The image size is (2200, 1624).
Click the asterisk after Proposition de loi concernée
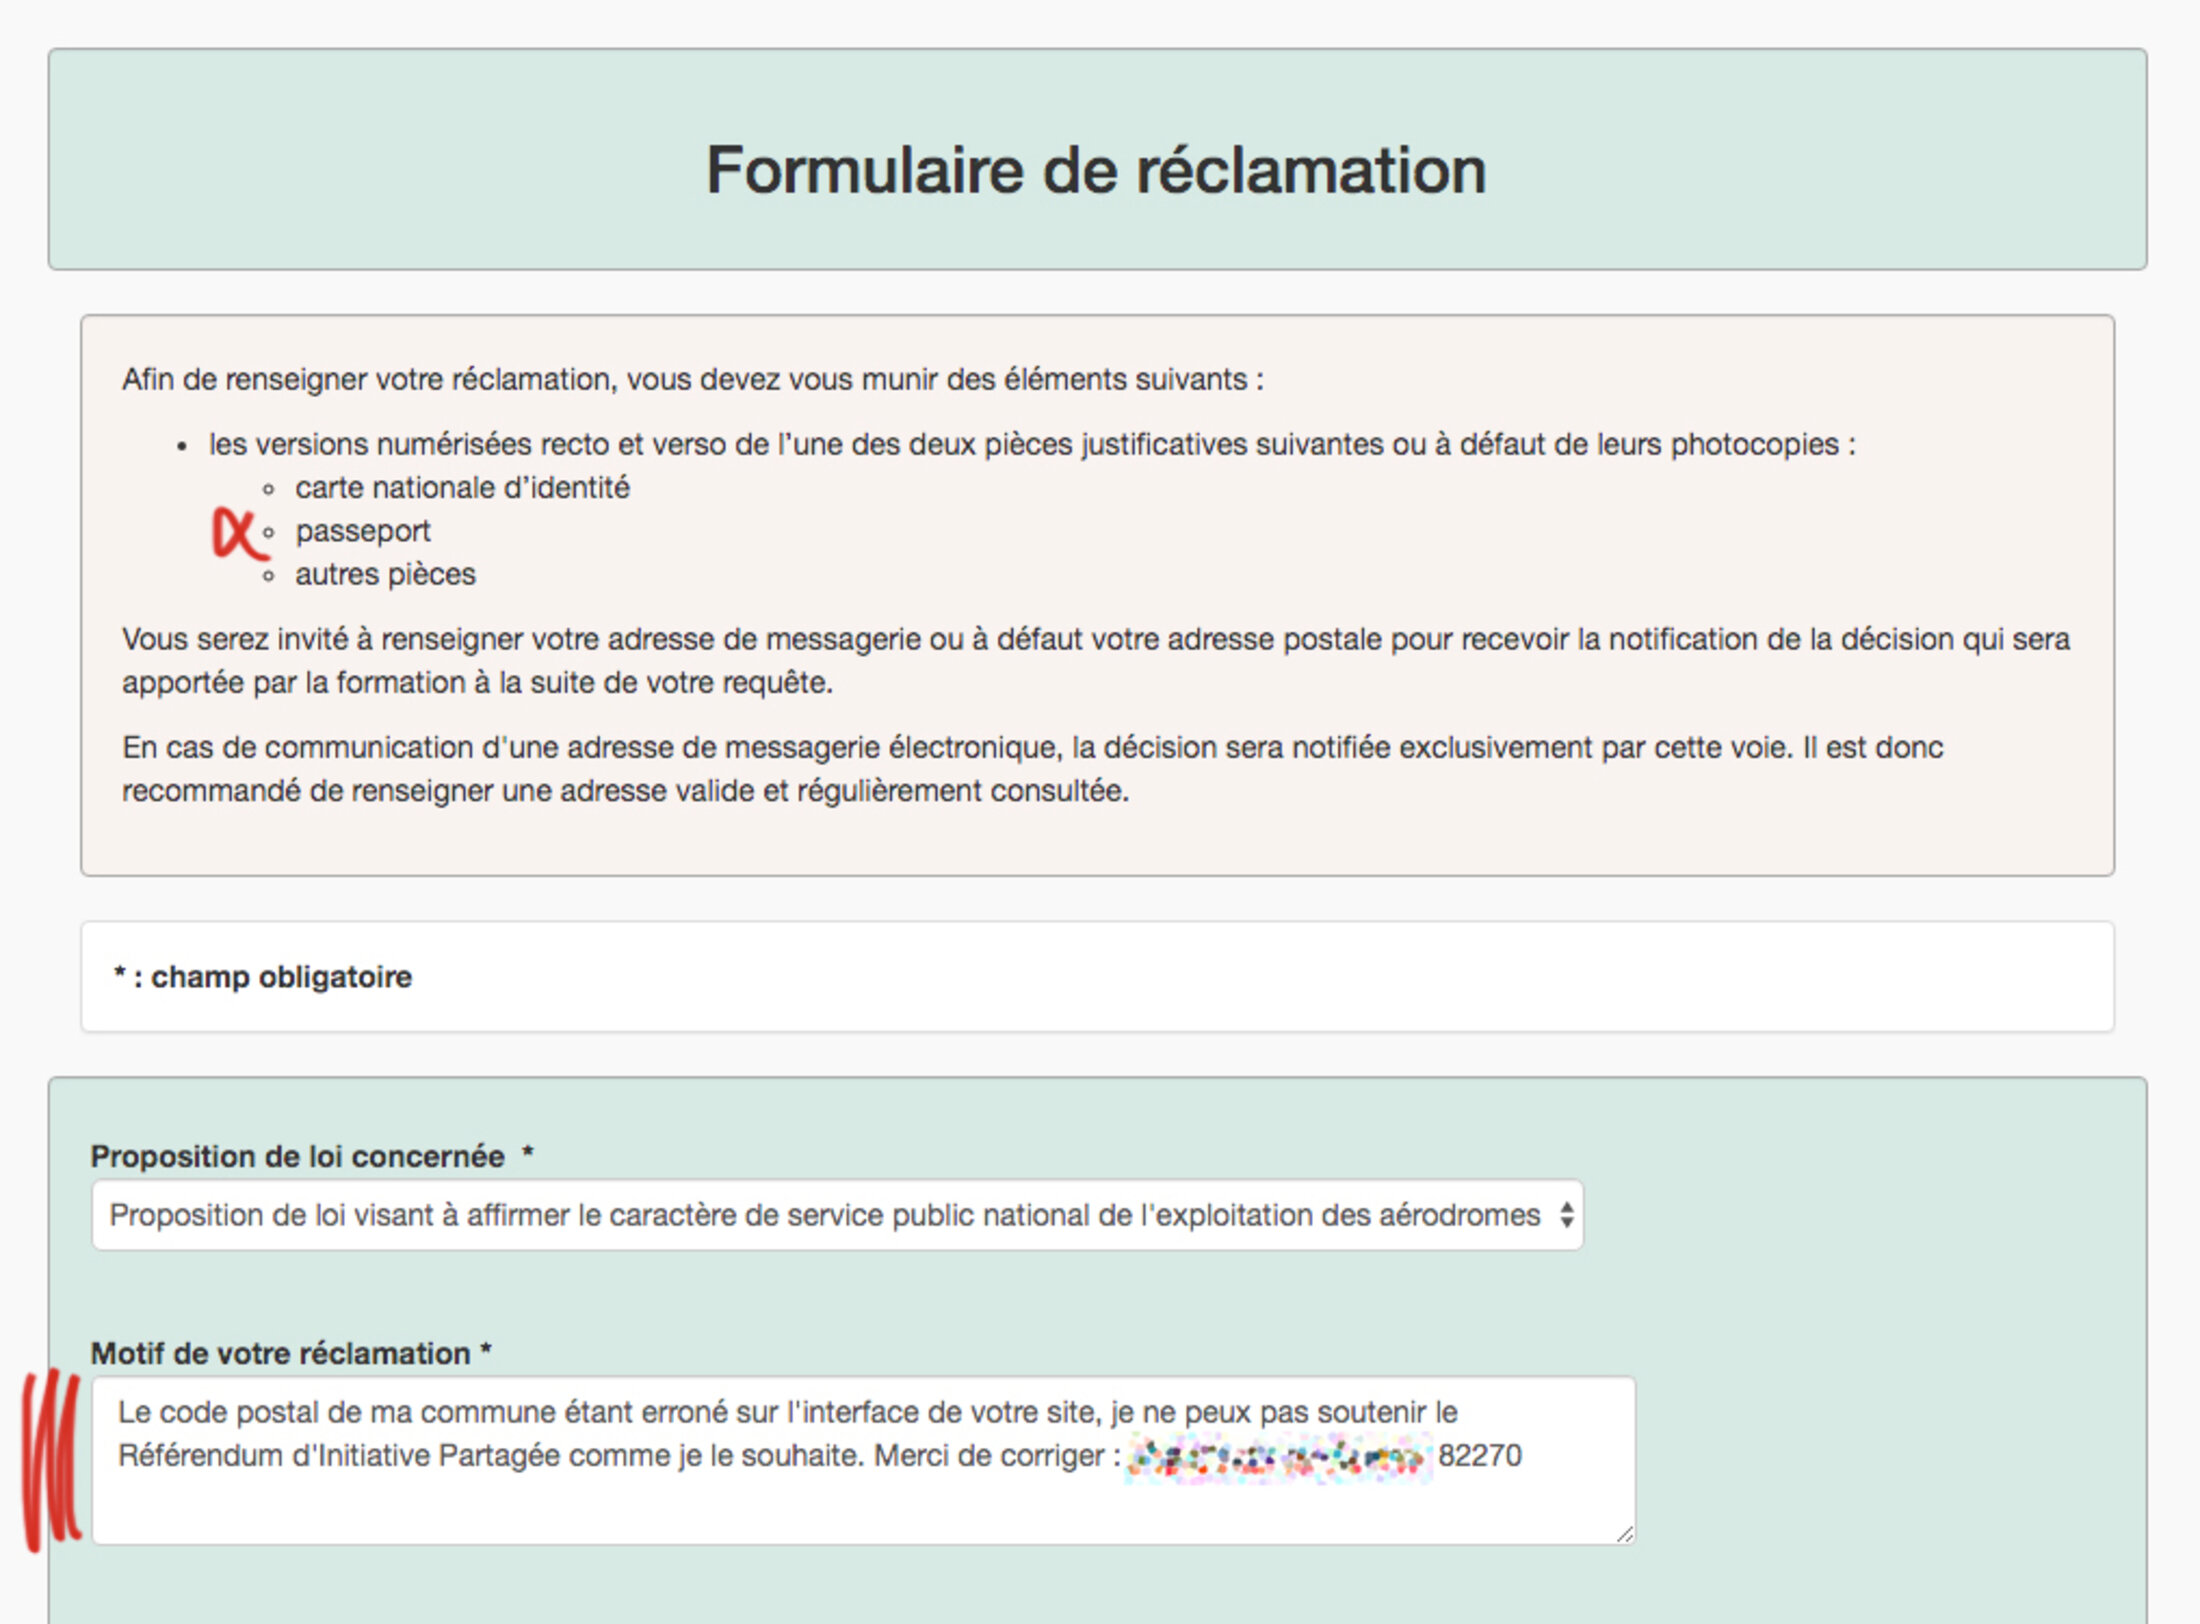coord(528,1154)
